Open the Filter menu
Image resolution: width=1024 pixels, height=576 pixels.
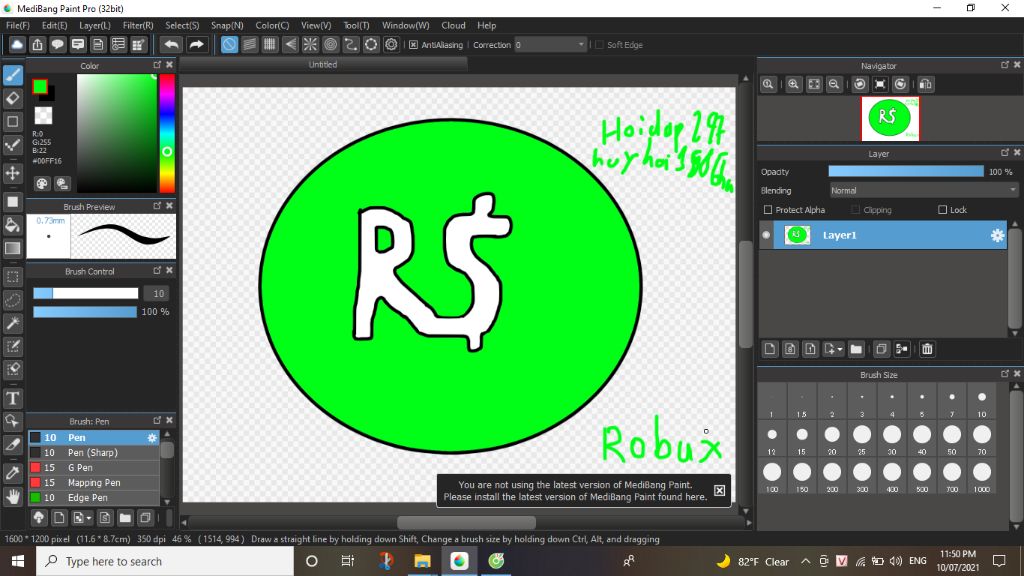pyautogui.click(x=138, y=25)
